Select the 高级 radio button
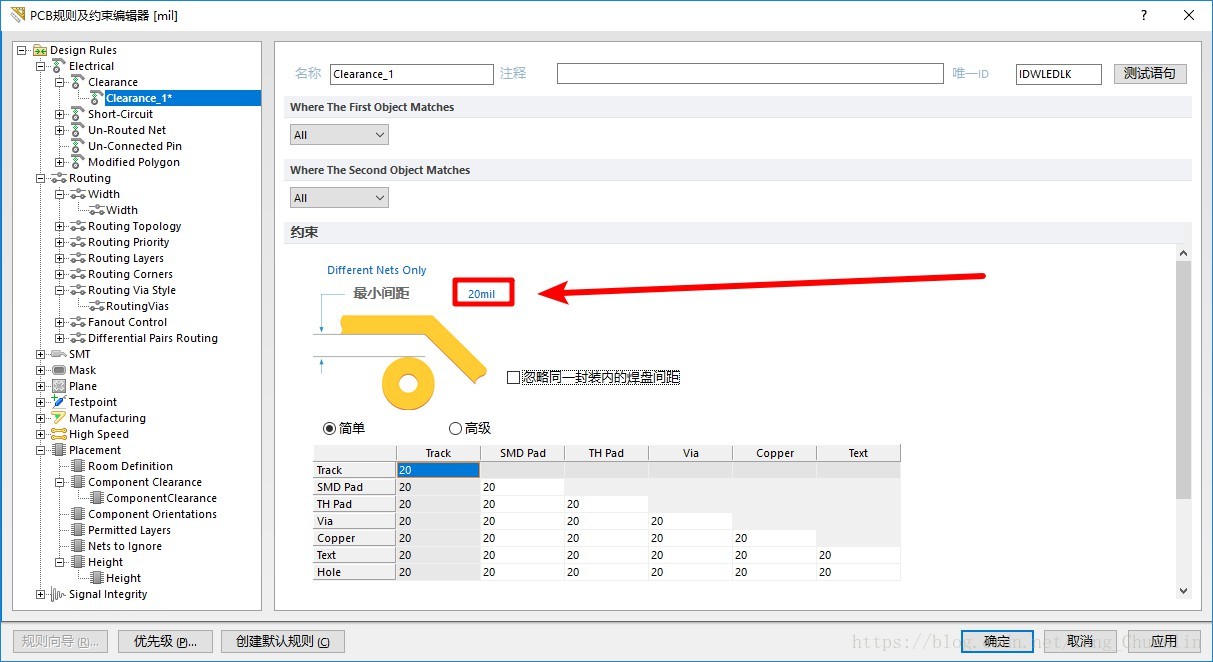The height and width of the screenshot is (662, 1213). click(456, 428)
